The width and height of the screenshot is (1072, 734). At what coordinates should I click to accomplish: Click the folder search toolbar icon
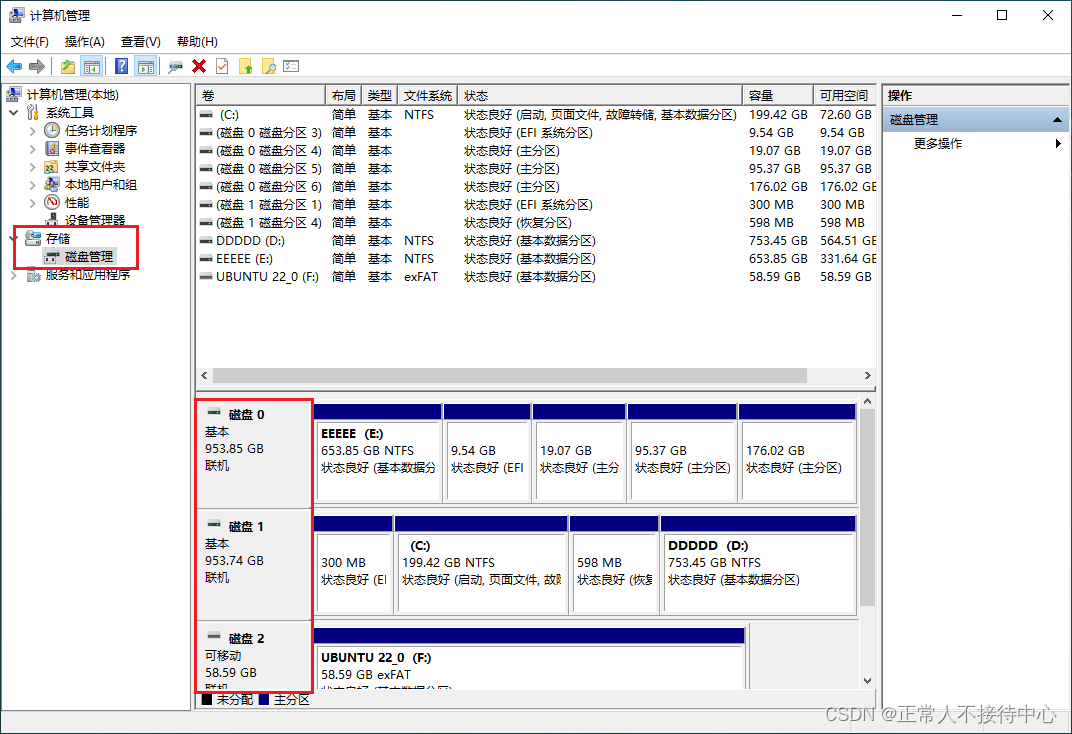[x=270, y=66]
